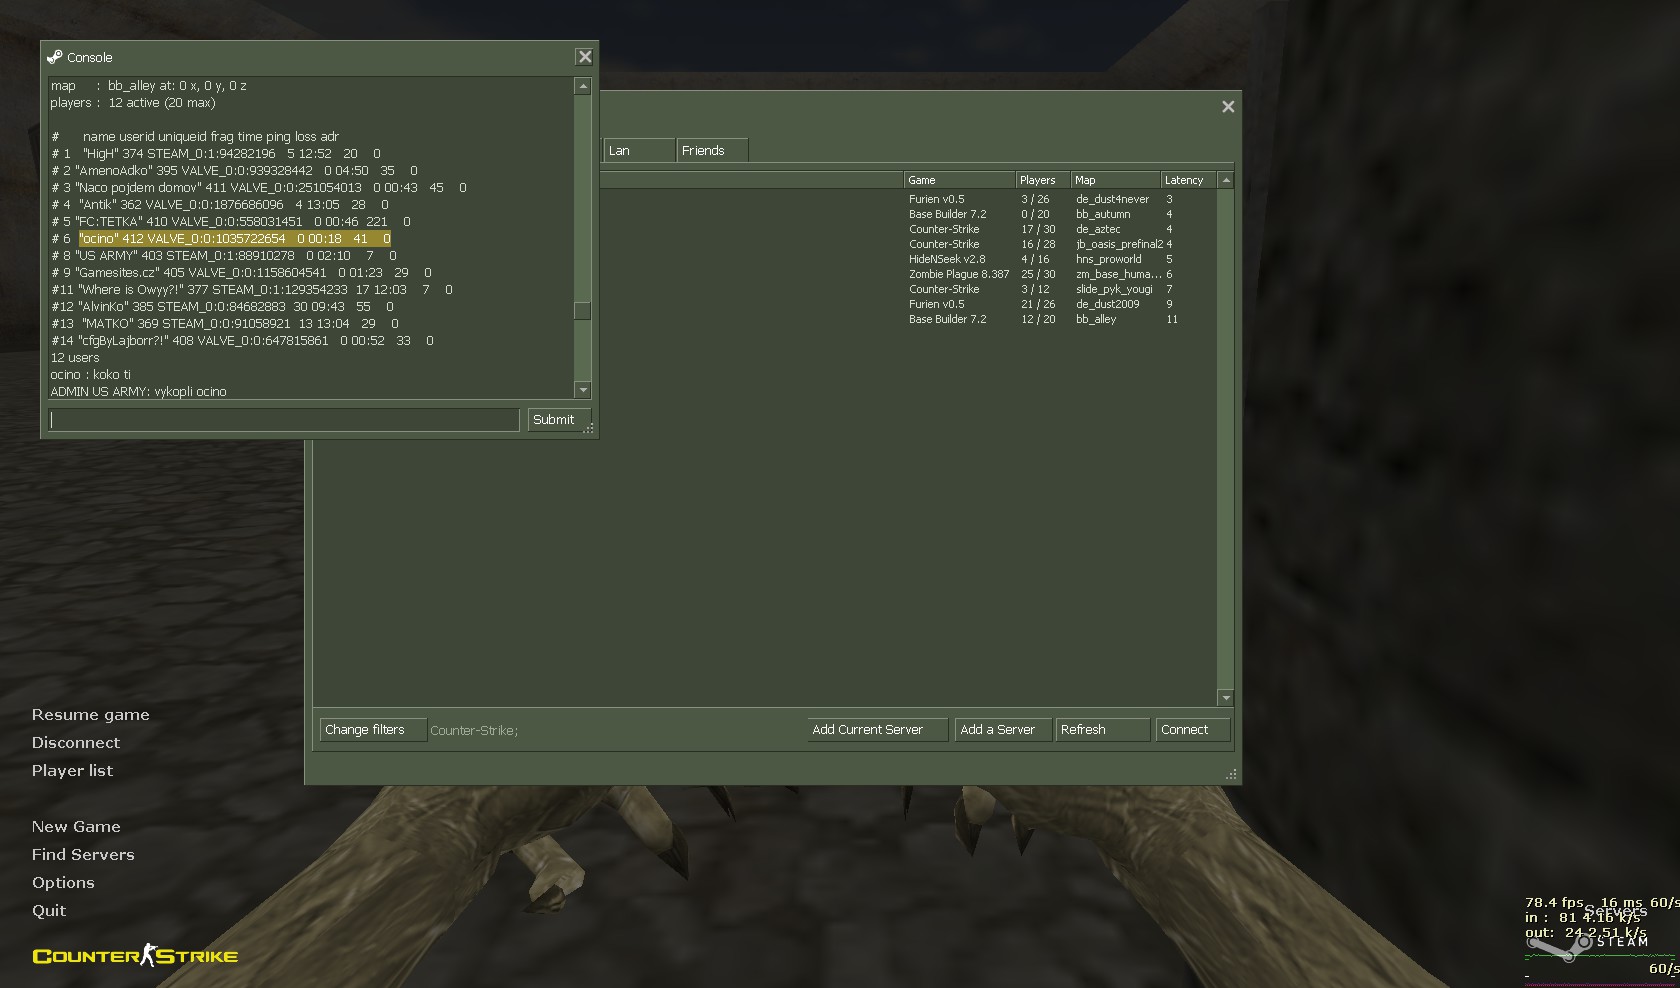Viewport: 1680px width, 988px height.
Task: Click the Counter-Strike logo
Action: [x=135, y=956]
